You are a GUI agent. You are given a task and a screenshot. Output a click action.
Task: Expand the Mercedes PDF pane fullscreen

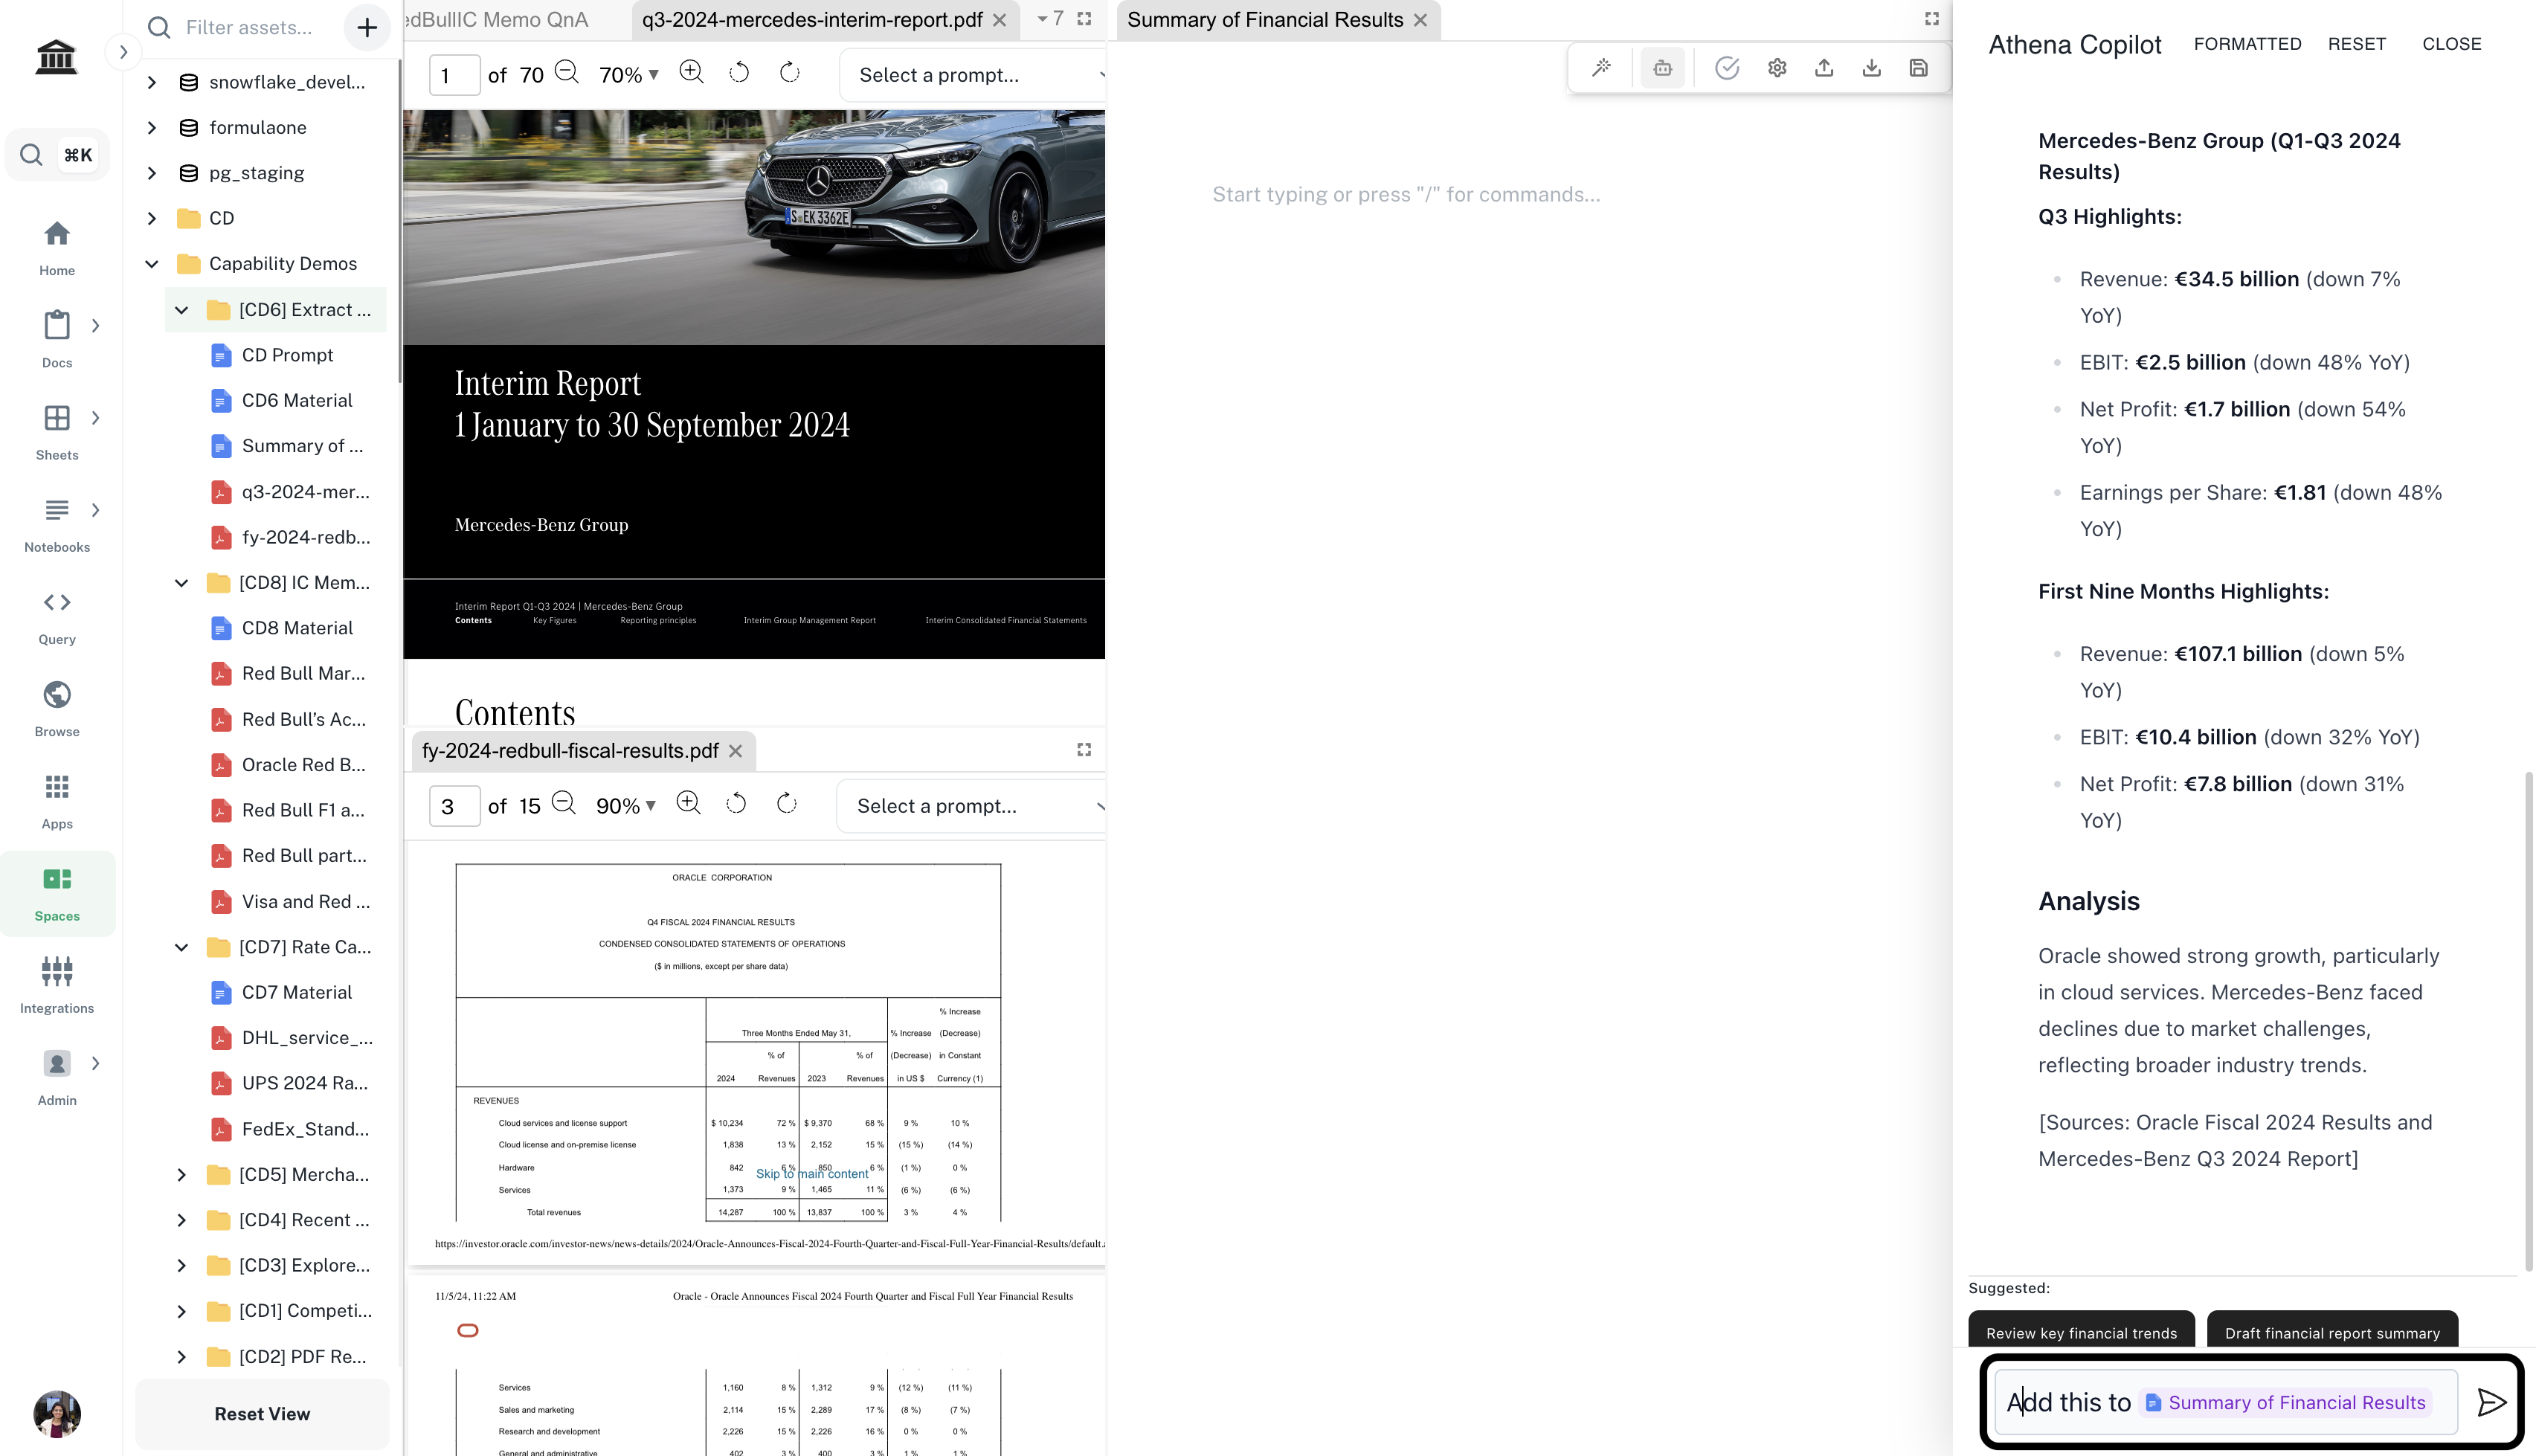(1084, 19)
